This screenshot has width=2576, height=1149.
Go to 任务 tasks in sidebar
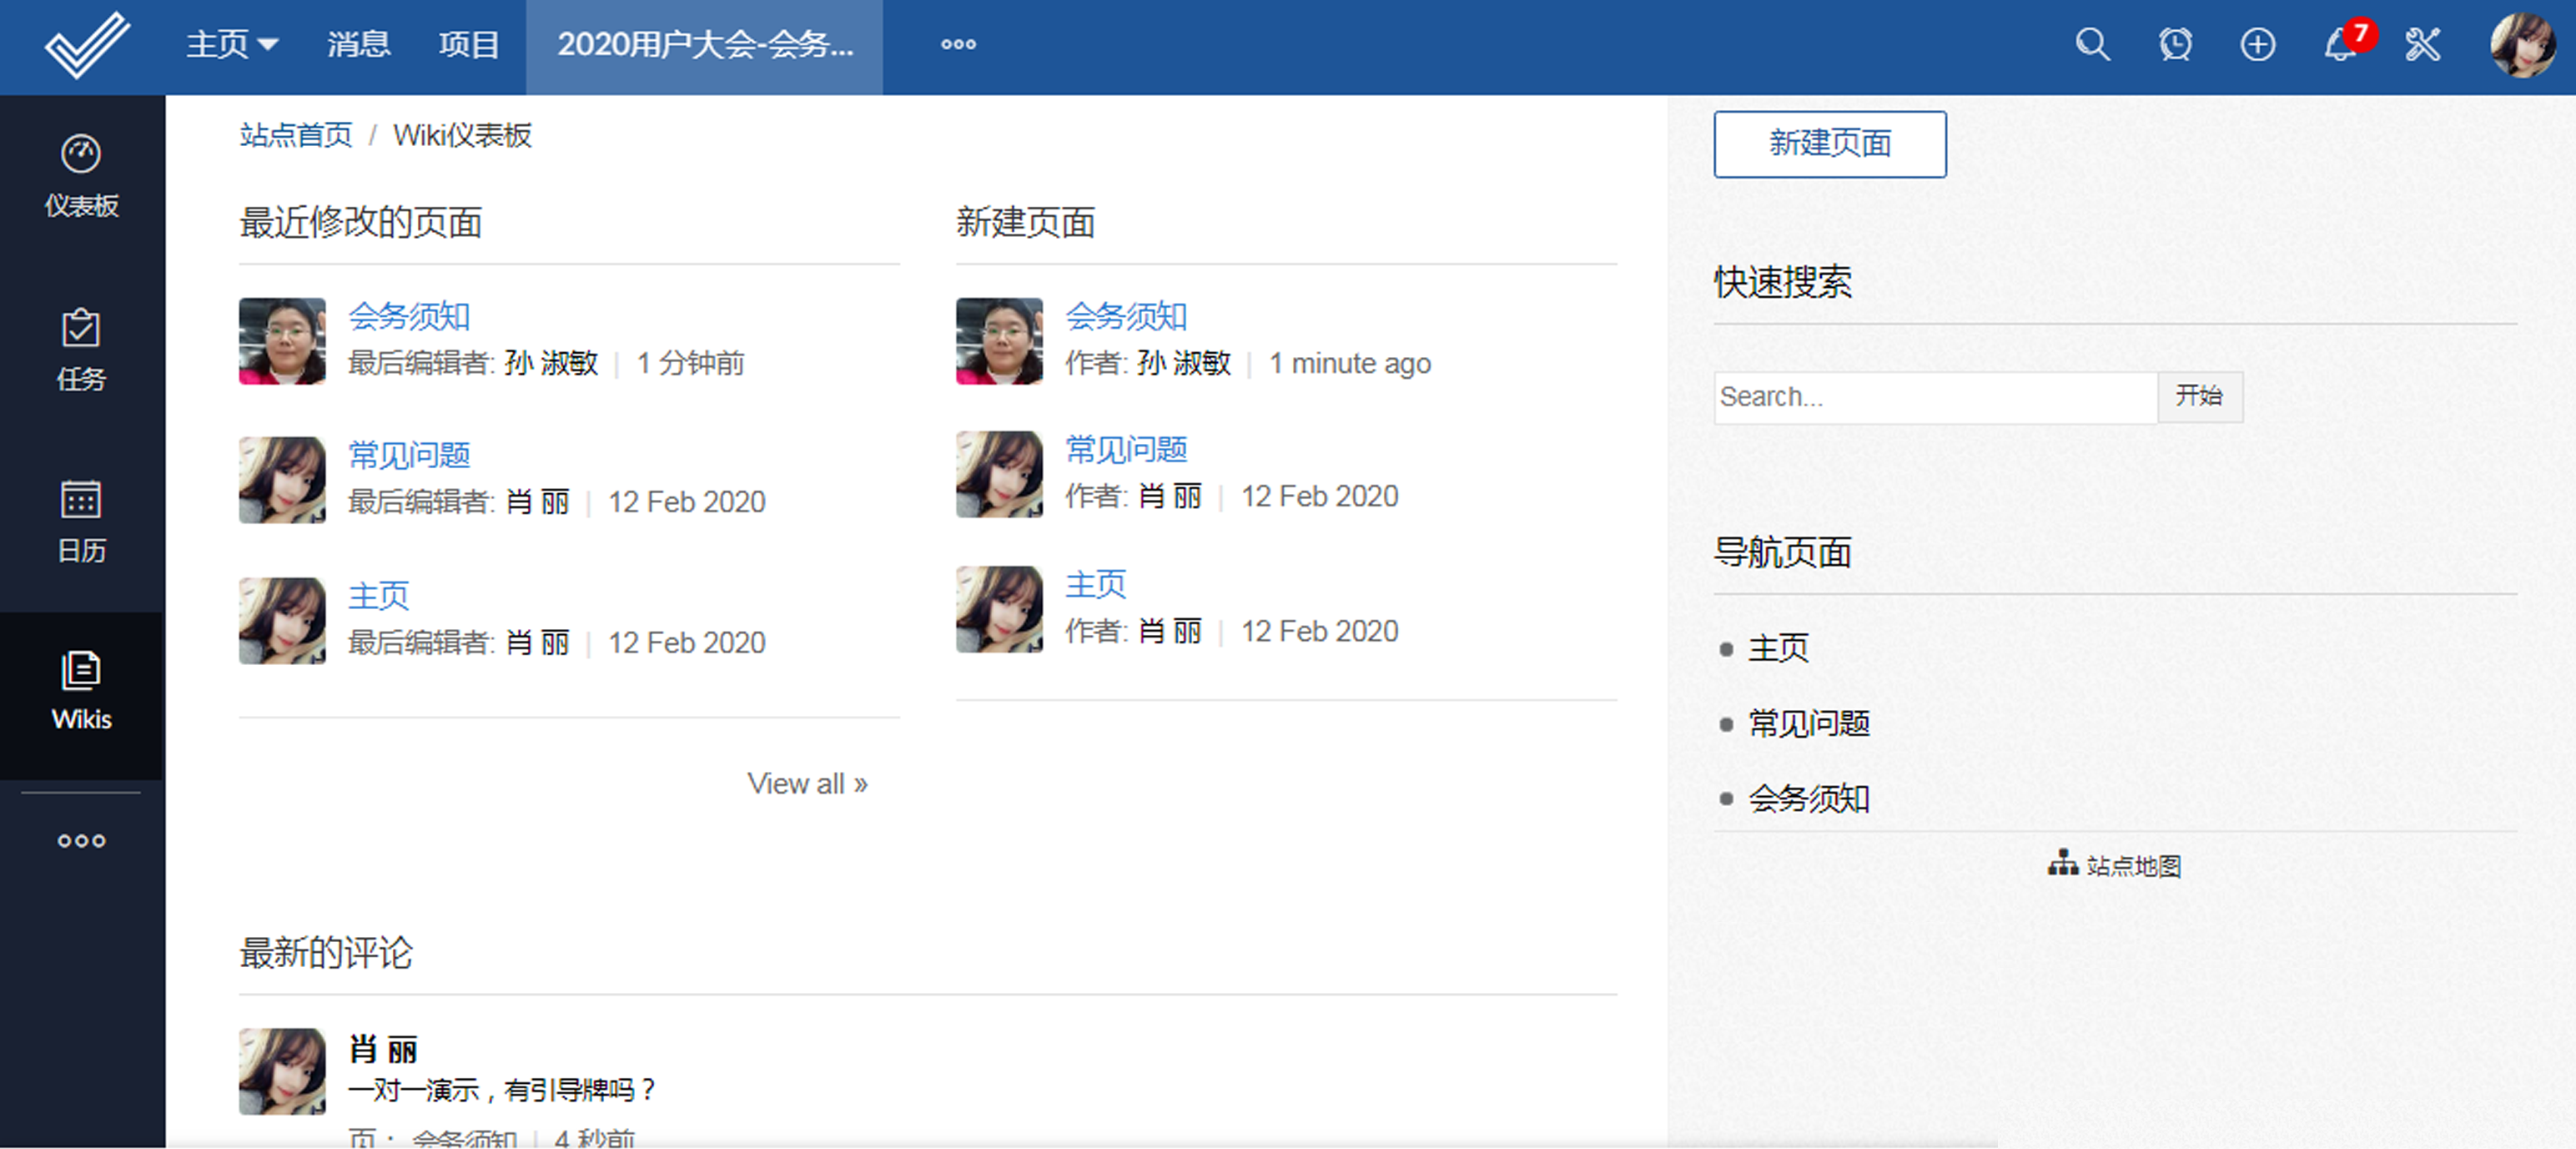(x=81, y=349)
